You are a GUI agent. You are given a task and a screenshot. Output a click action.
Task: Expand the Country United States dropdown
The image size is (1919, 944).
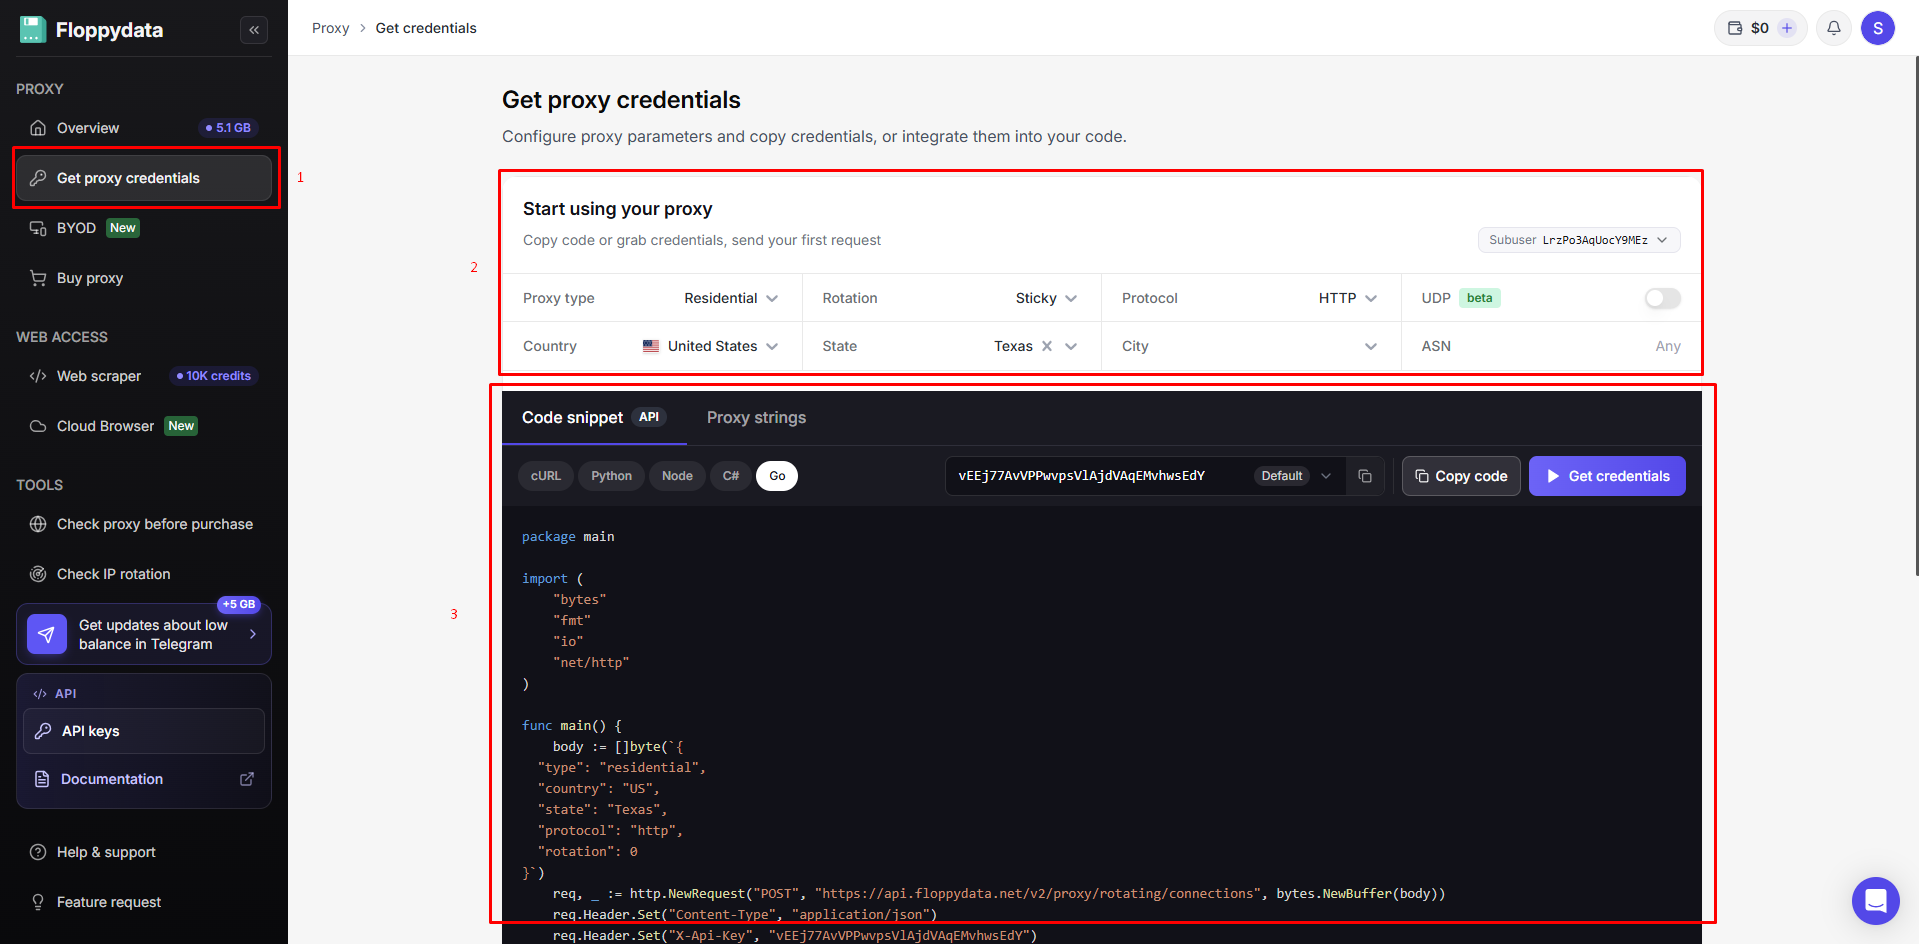tap(711, 346)
